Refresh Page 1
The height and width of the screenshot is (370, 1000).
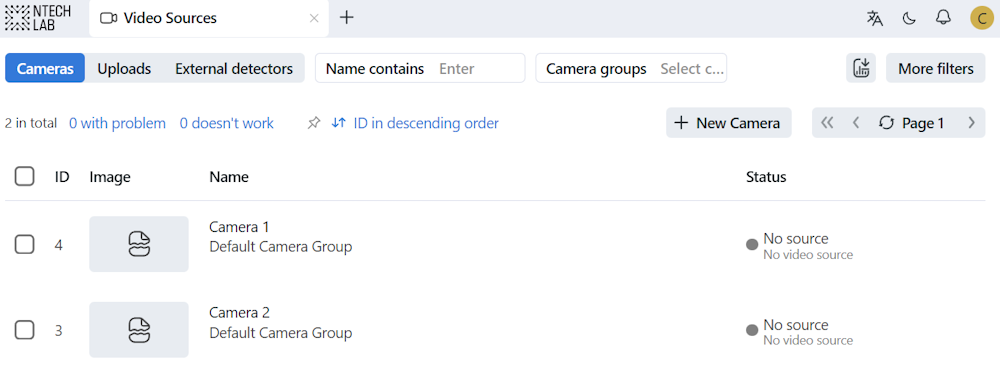[911, 123]
